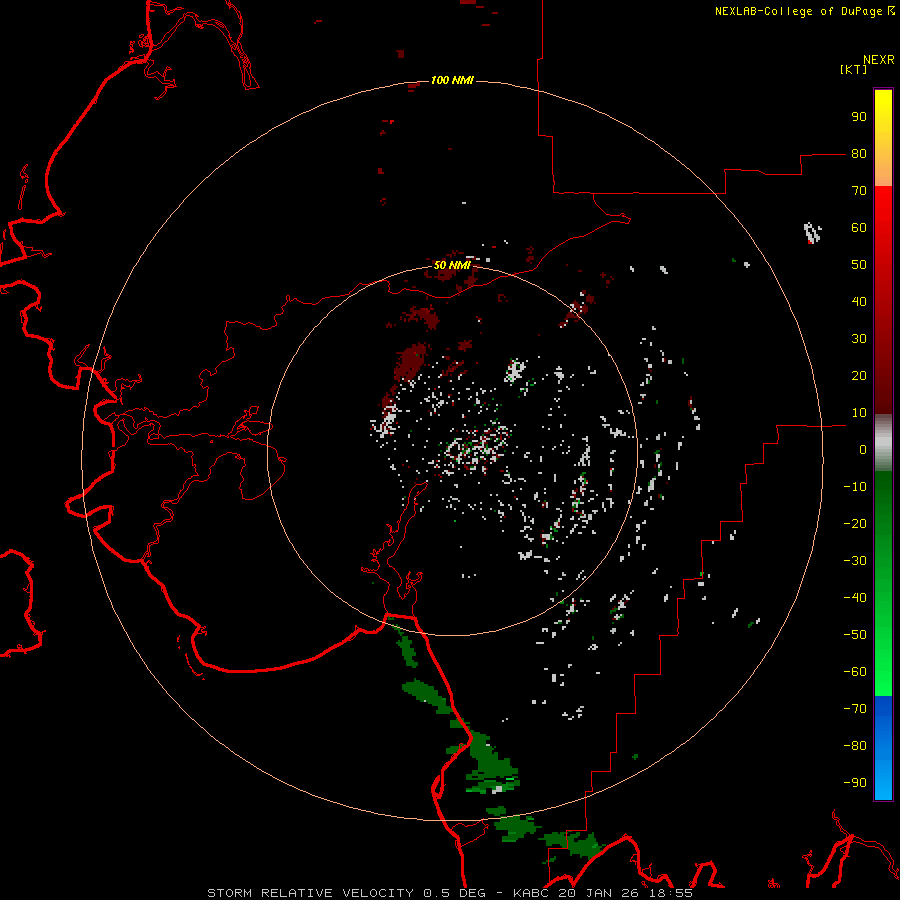
Task: Click the -50 value on the velocity scale
Action: pyautogui.click(x=855, y=635)
